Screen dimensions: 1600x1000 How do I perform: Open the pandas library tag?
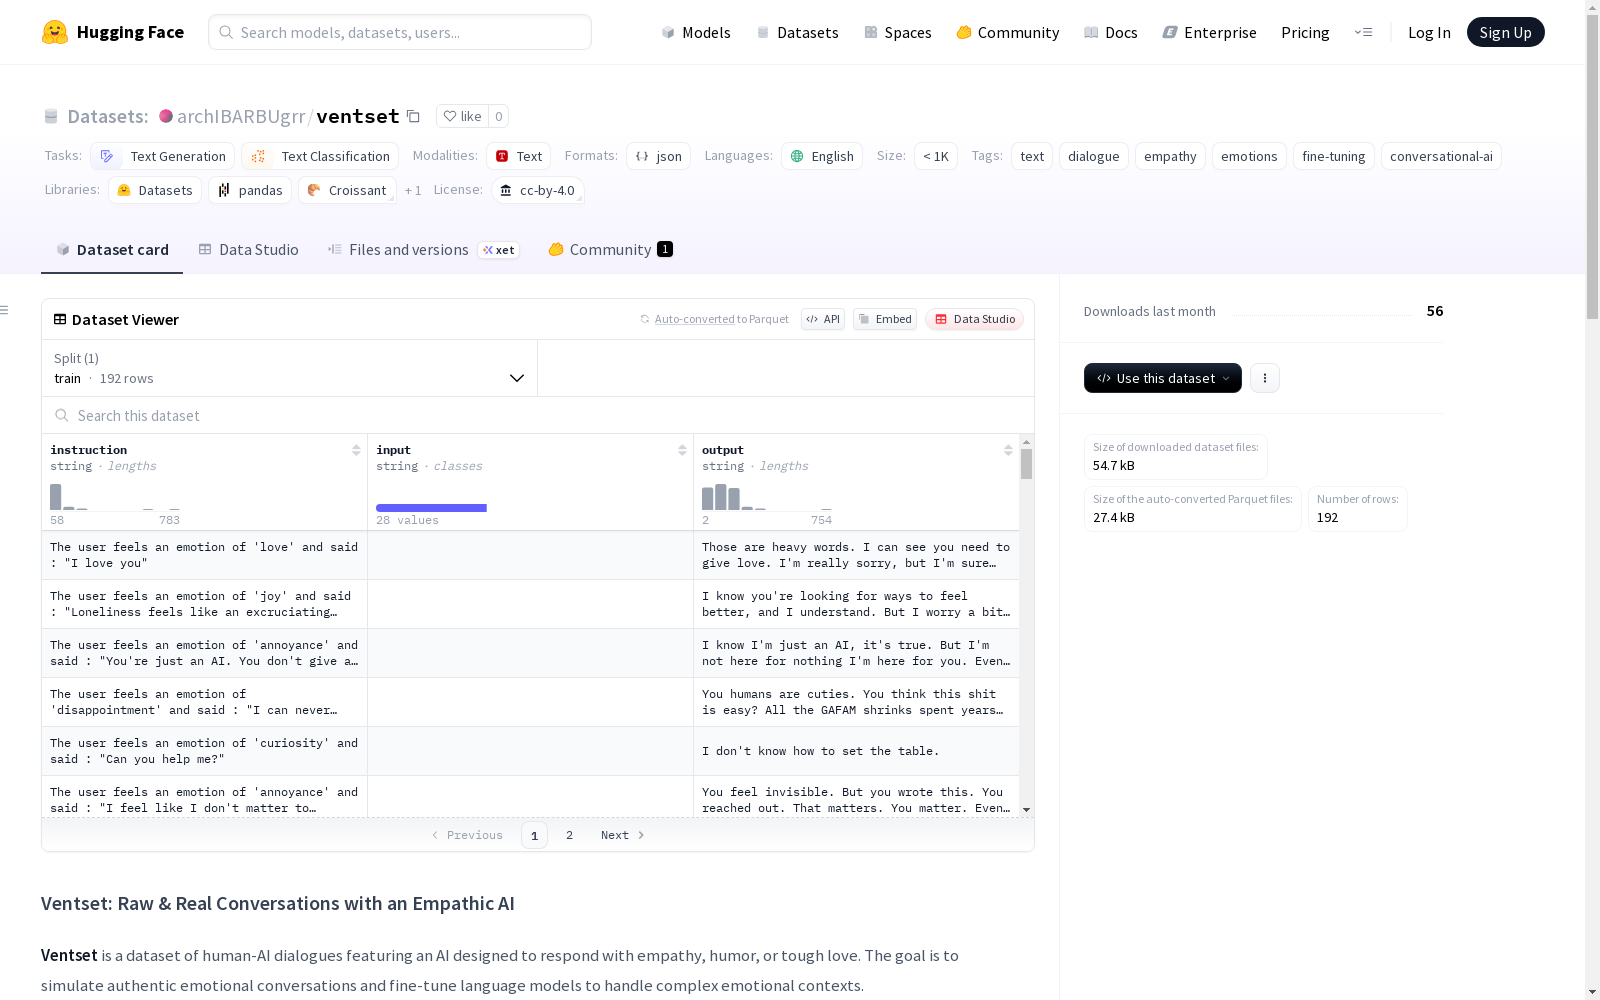point(250,190)
